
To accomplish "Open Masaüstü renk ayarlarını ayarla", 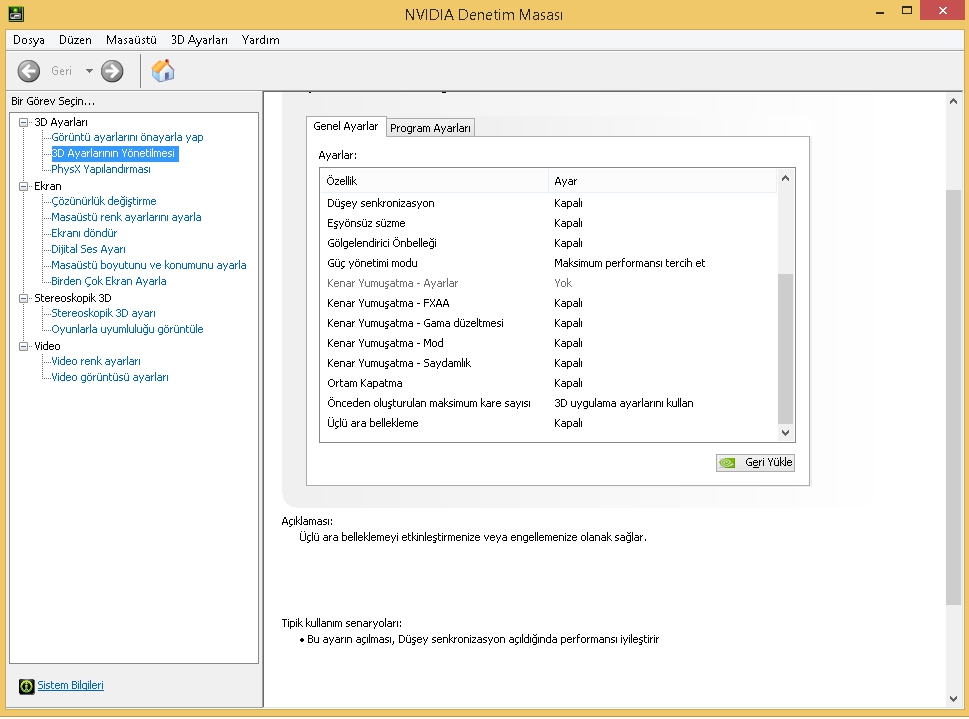I will click(126, 218).
